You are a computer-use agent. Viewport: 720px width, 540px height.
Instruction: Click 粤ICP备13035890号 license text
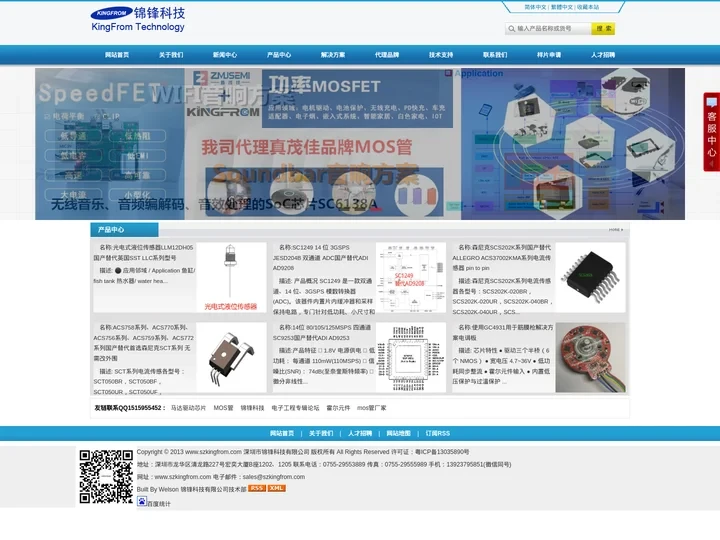[x=442, y=452]
